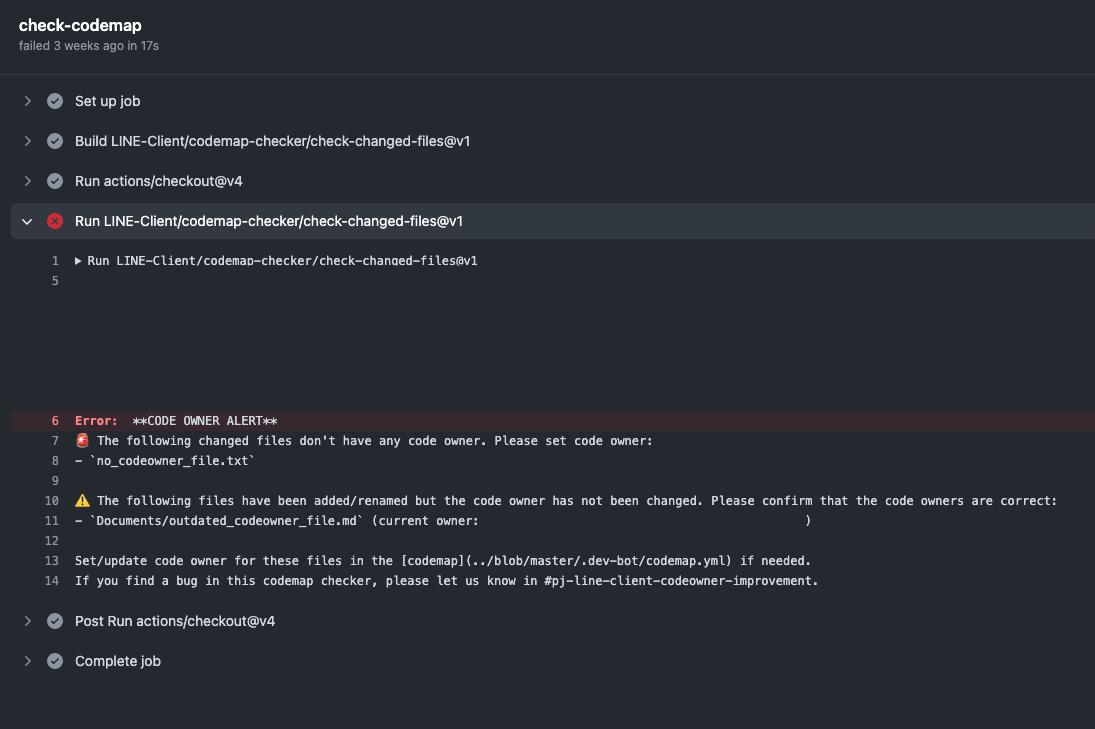
Task: Click success icon beside Post Run actions/checkout@v4
Action: pos(55,621)
